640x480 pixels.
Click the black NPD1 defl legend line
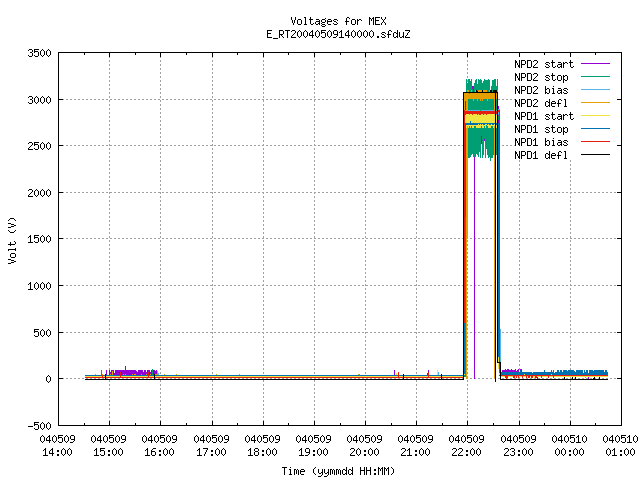(x=595, y=155)
